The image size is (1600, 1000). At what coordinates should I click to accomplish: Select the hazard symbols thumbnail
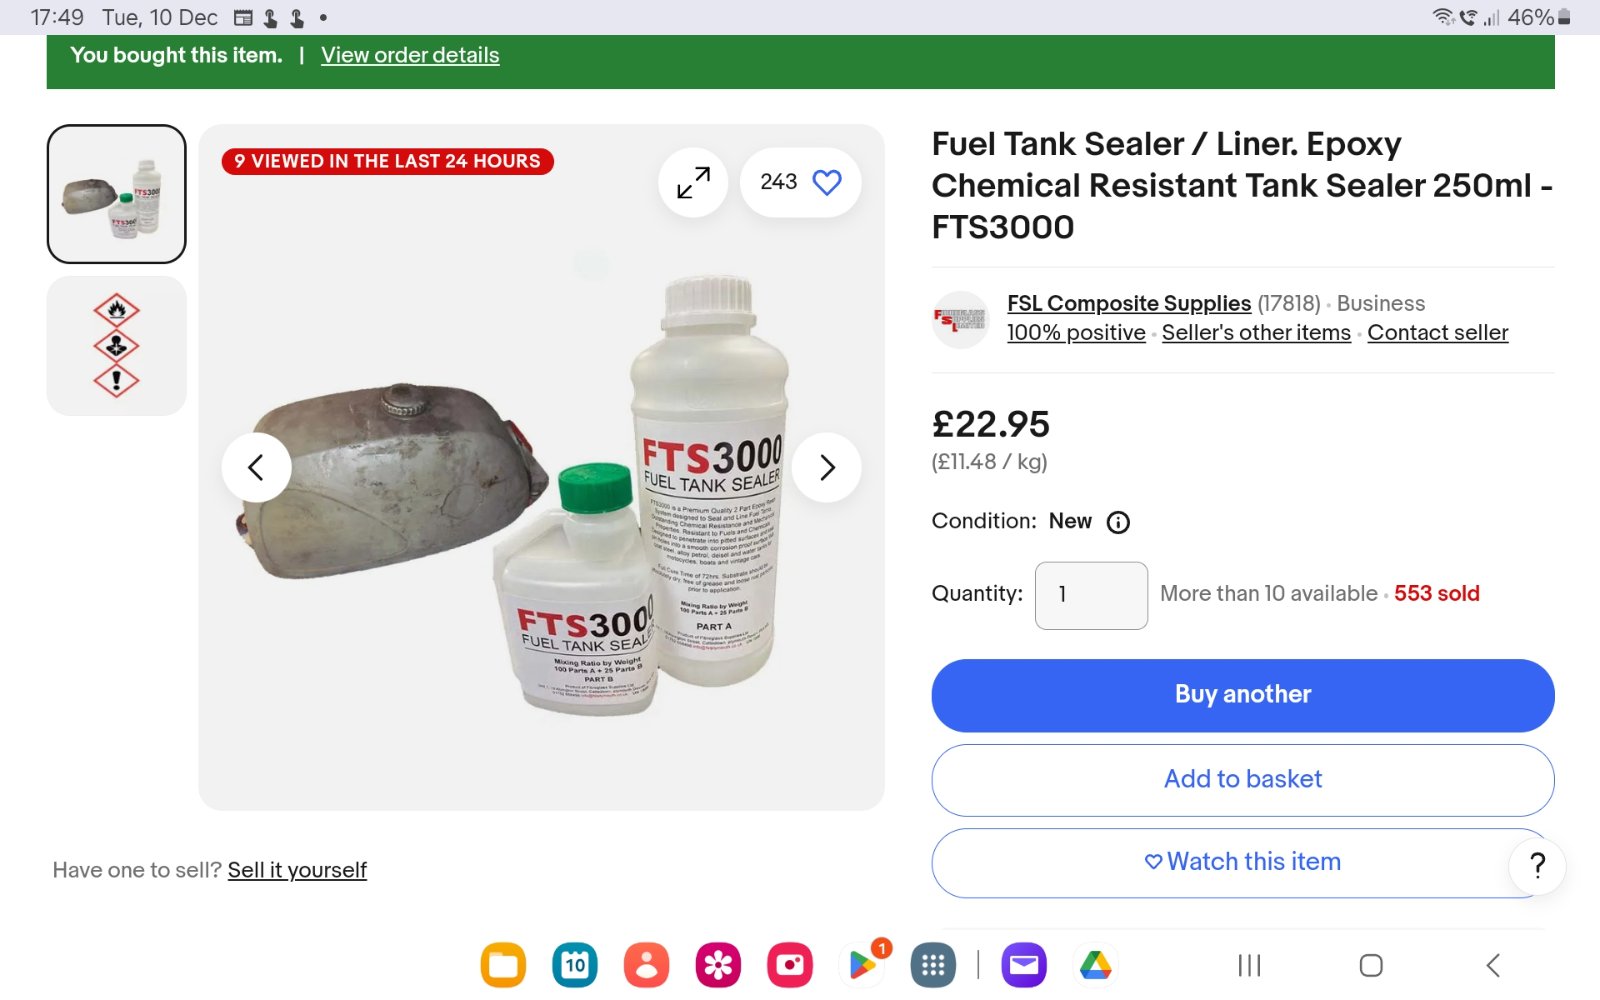(117, 346)
